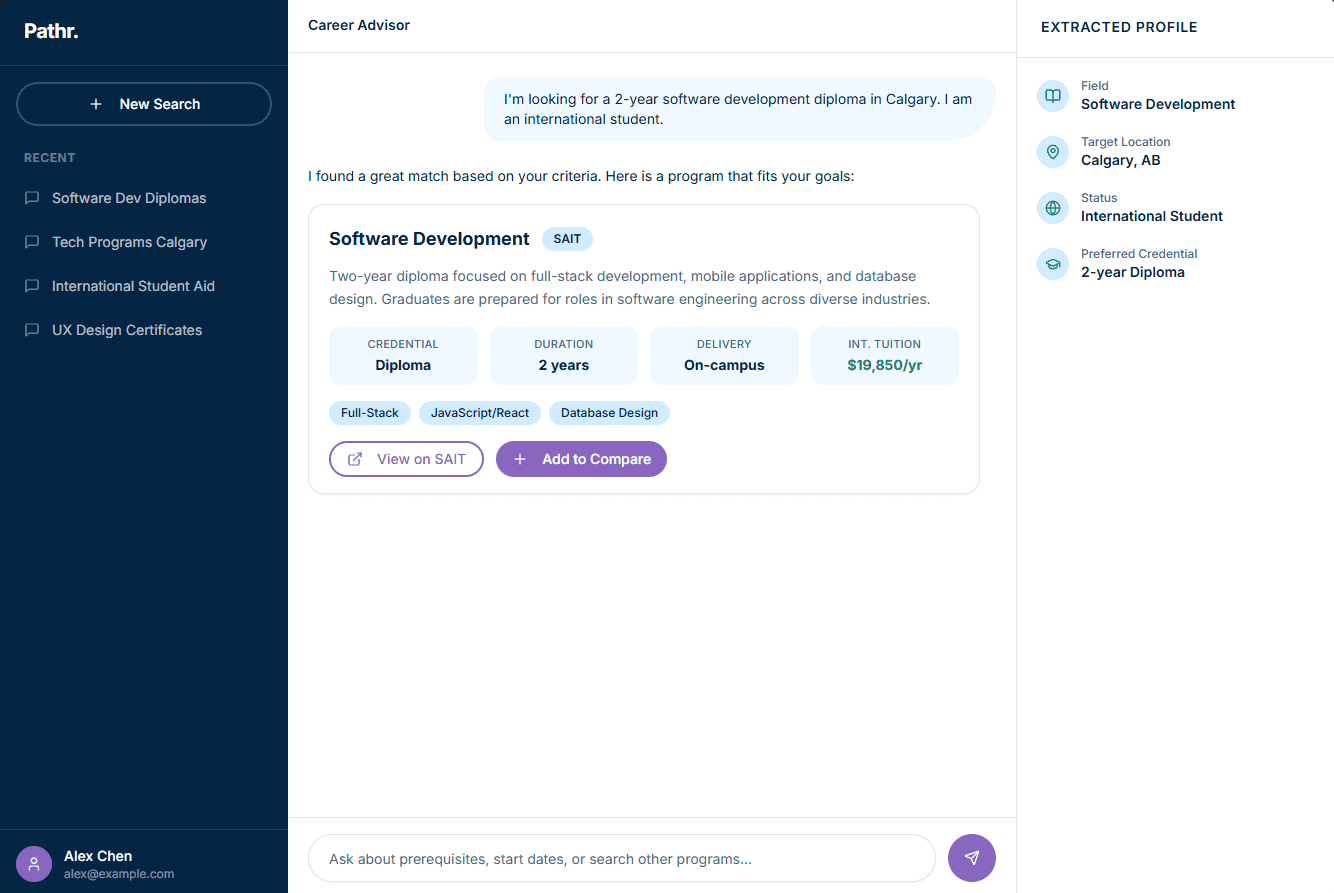The image size is (1334, 893).
Task: Click the Career Advisor header title
Action: pos(359,25)
